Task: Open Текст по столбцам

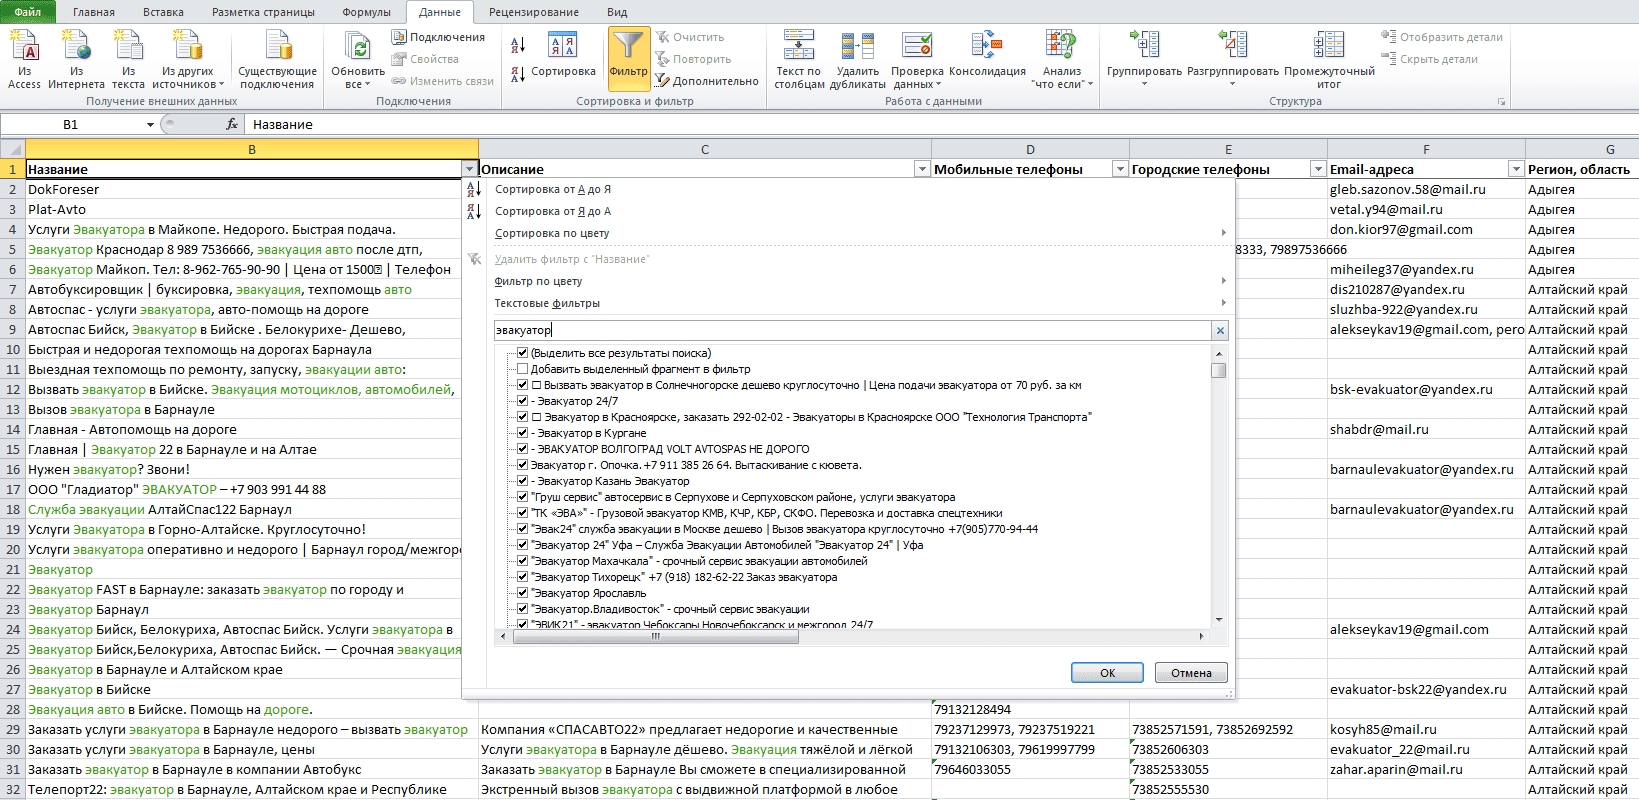Action: 799,60
